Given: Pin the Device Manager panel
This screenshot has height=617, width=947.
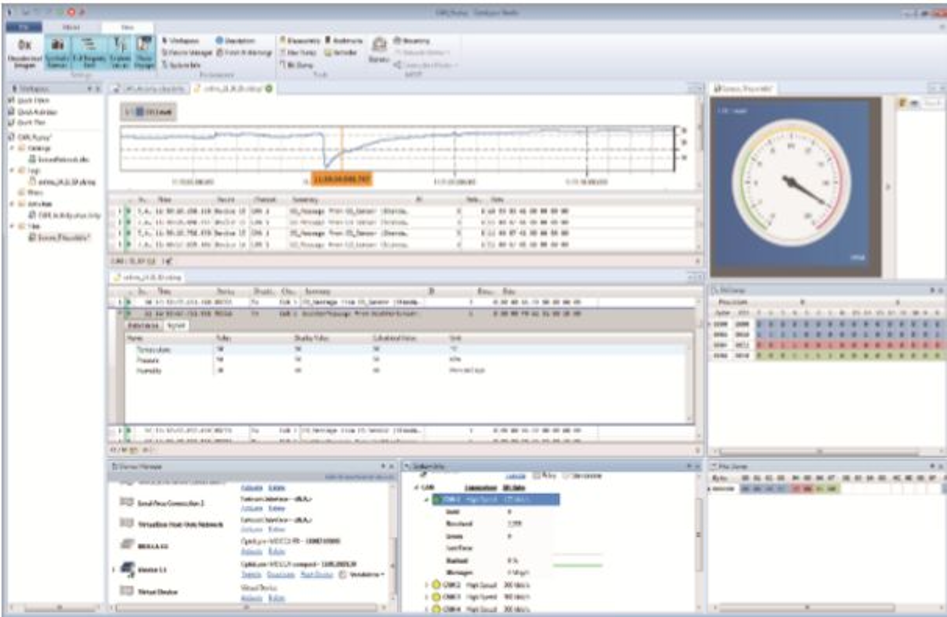Looking at the screenshot, I should [x=383, y=467].
